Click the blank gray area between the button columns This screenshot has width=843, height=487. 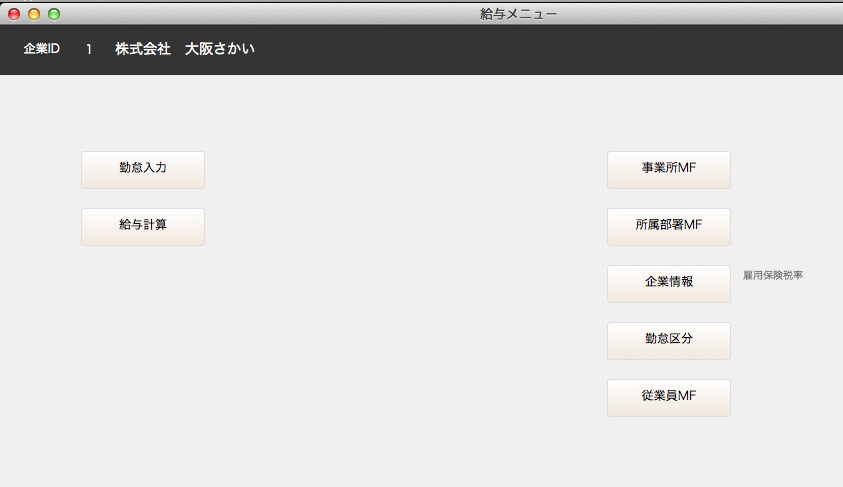coord(400,280)
